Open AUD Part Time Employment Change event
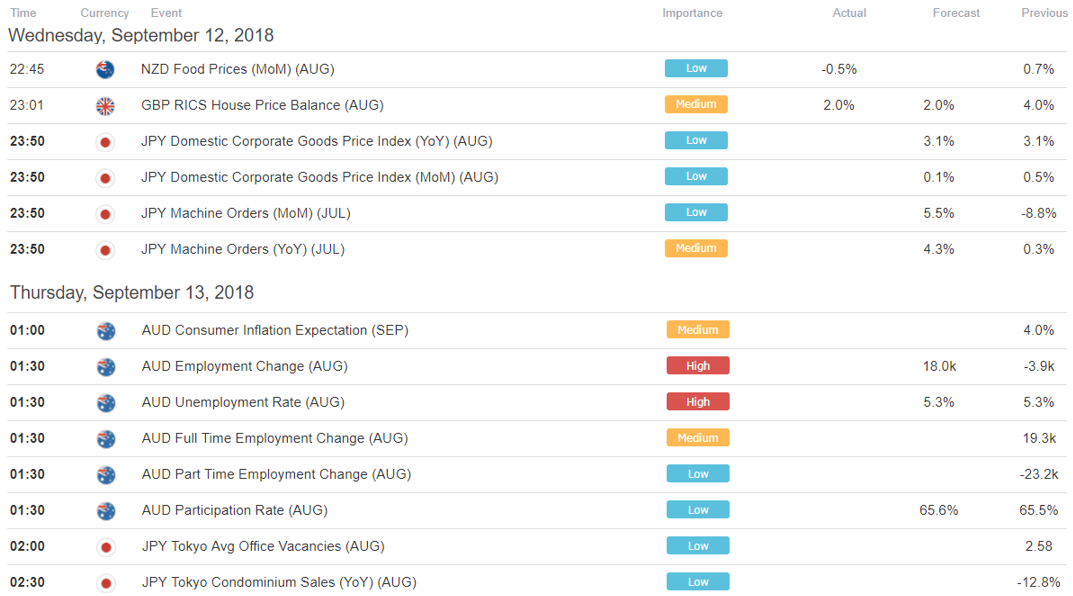Screen dimensions: 1073x596 pyautogui.click(x=276, y=474)
